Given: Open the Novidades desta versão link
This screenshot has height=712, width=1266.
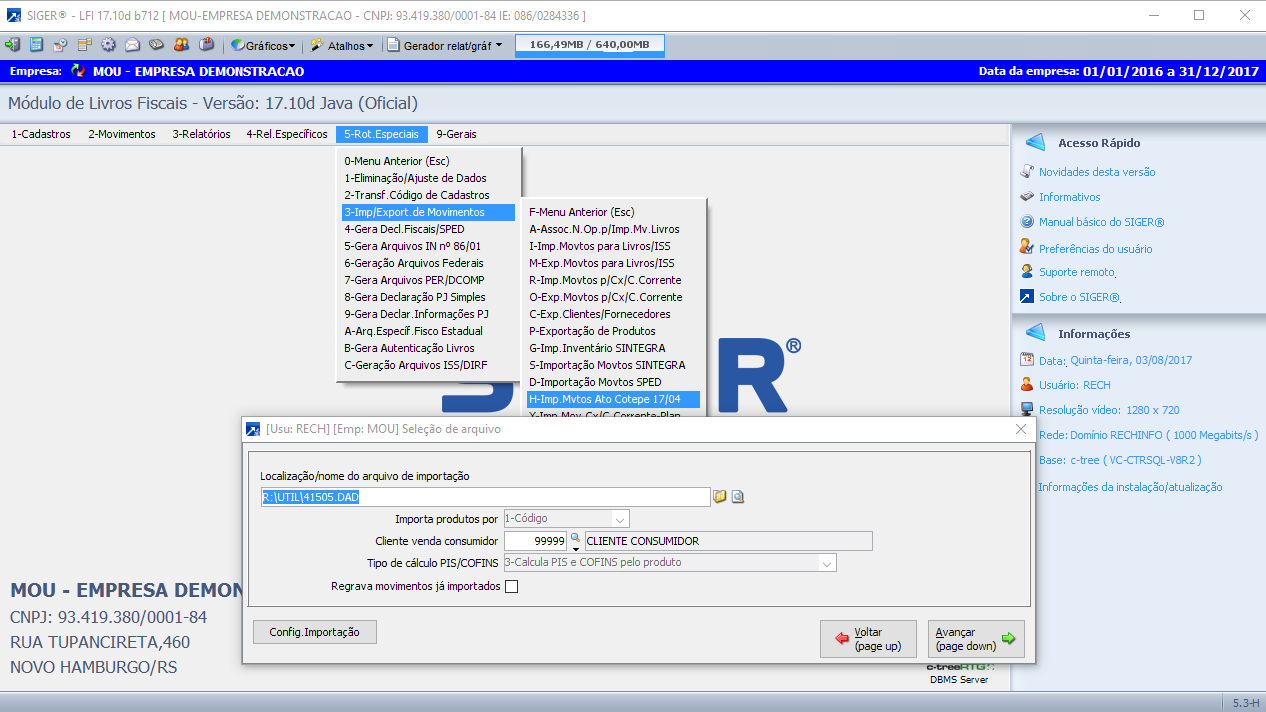Looking at the screenshot, I should coord(1096,172).
